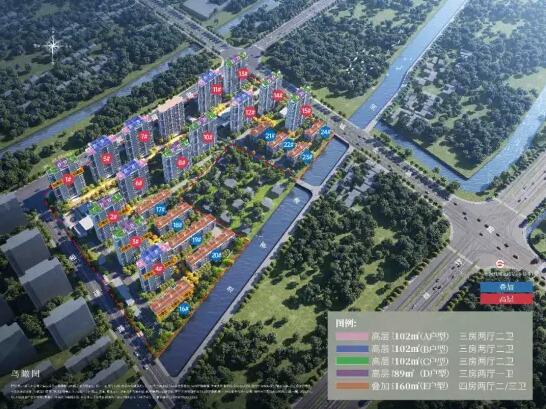Click the compass star north indicator
Screen dimensions: 546x409
53,45
